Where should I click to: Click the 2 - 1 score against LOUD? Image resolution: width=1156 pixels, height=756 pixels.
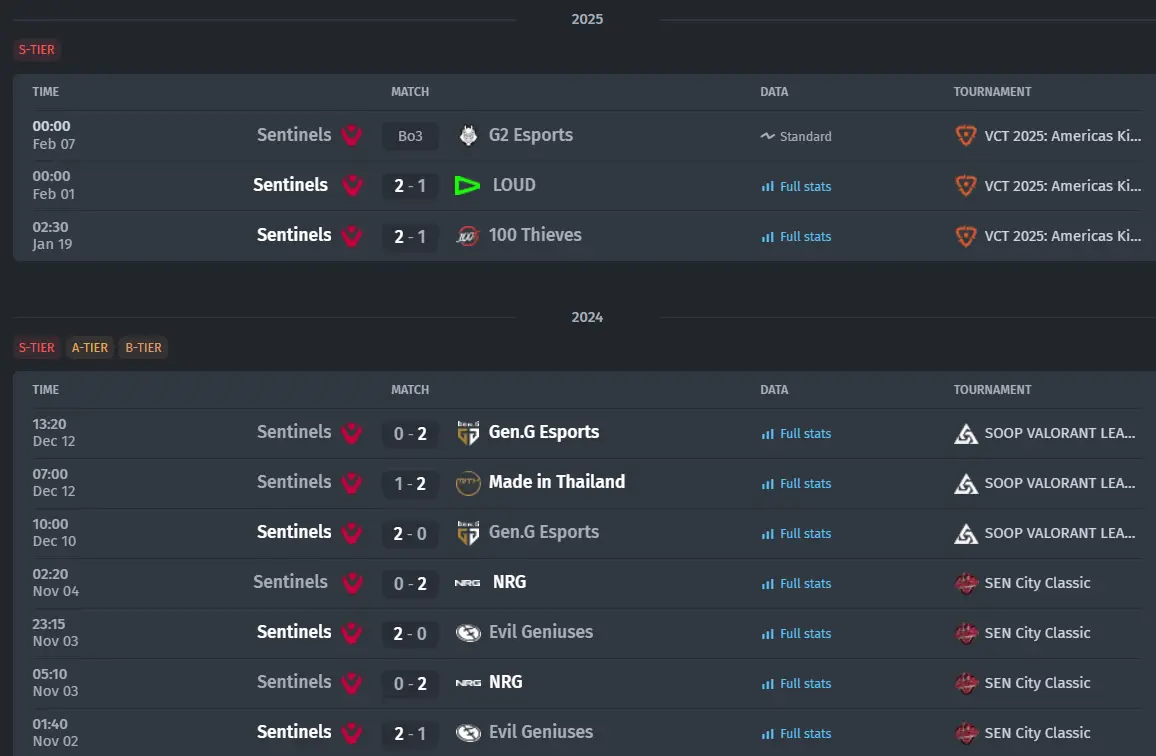410,186
